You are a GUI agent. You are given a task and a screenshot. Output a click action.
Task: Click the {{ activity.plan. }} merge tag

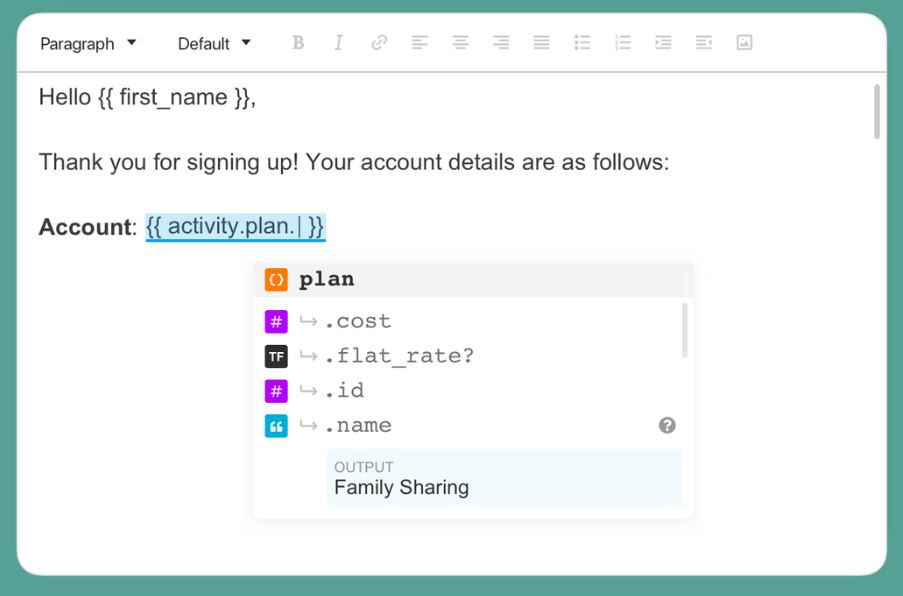[235, 227]
